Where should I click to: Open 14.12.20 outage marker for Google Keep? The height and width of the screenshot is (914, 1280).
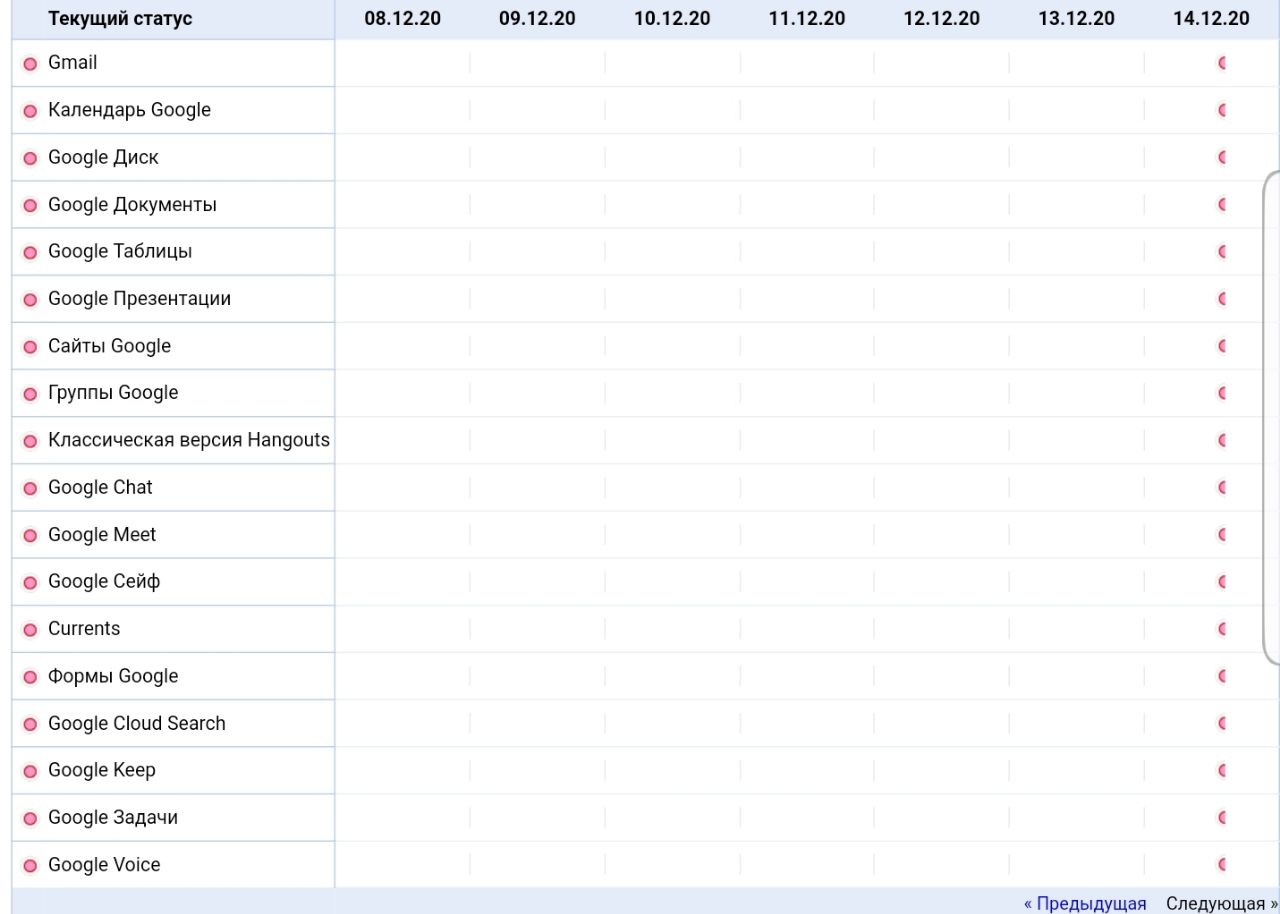coord(1222,770)
